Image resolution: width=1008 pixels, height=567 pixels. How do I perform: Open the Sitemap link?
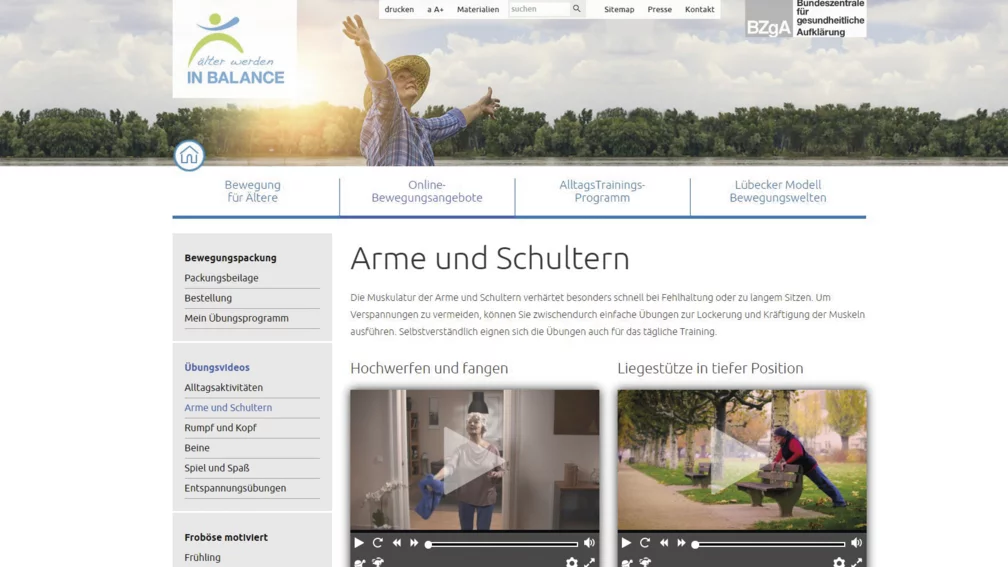pyautogui.click(x=619, y=9)
